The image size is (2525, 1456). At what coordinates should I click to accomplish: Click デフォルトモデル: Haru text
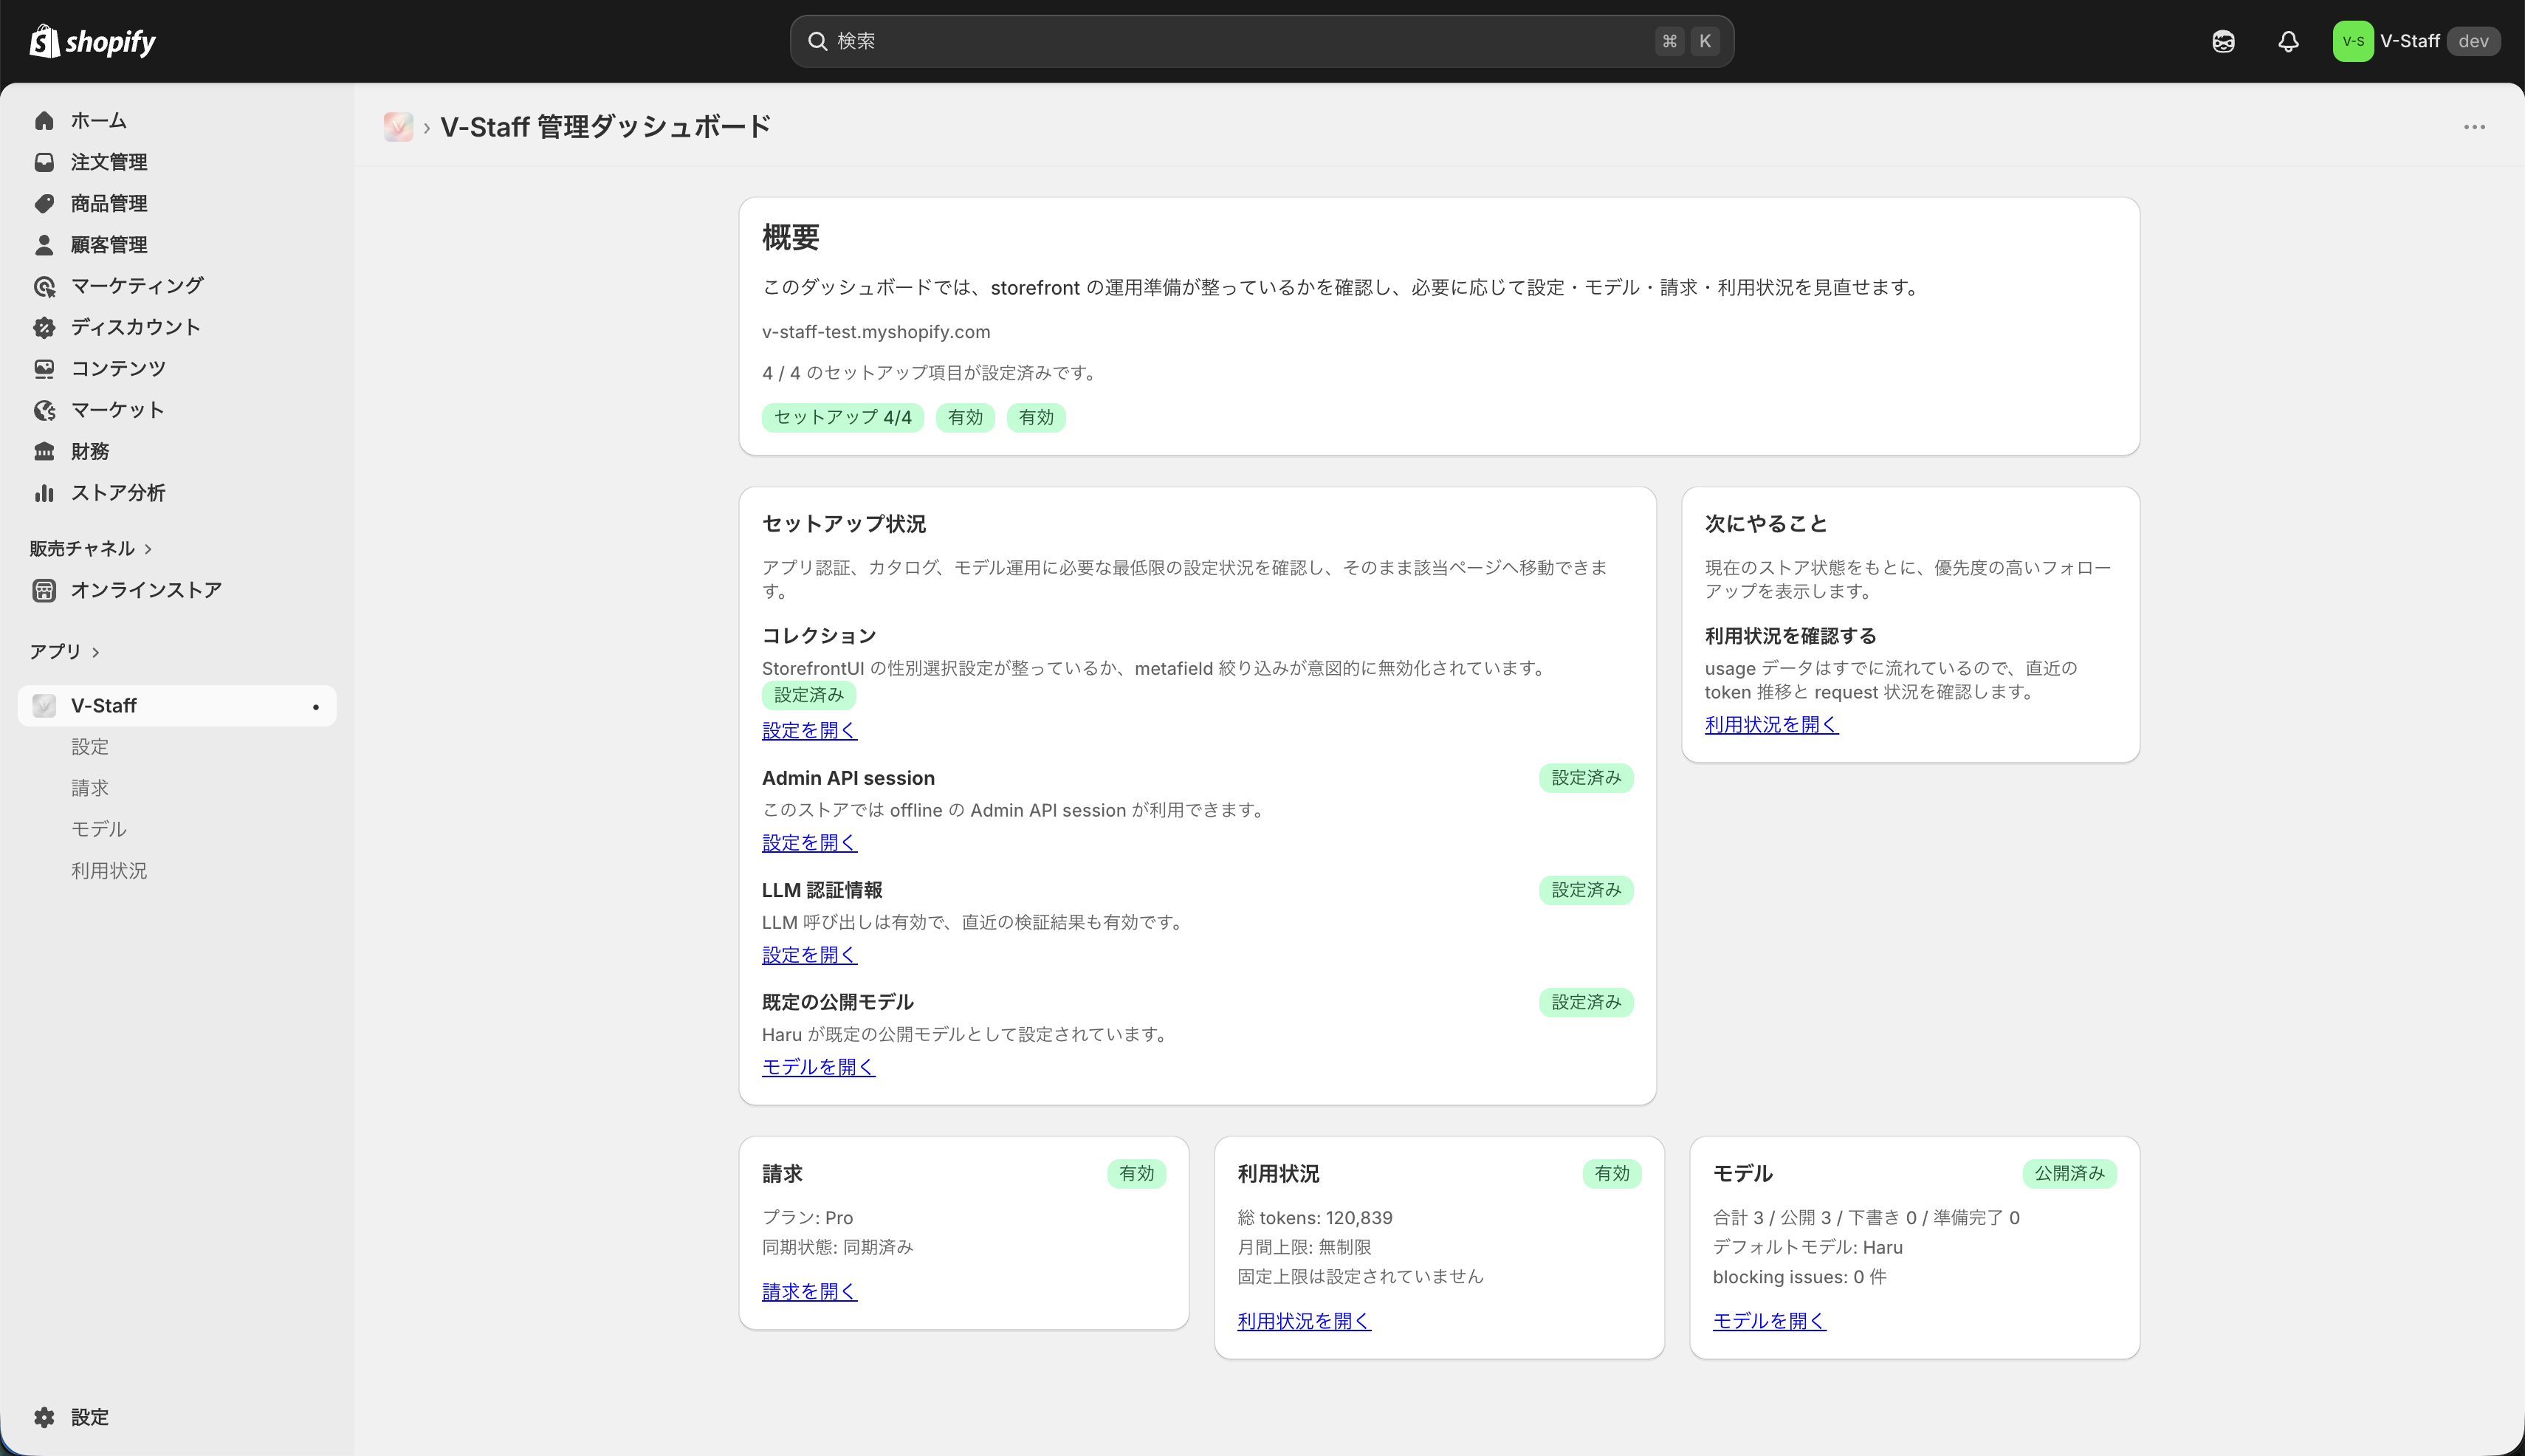[x=1808, y=1247]
